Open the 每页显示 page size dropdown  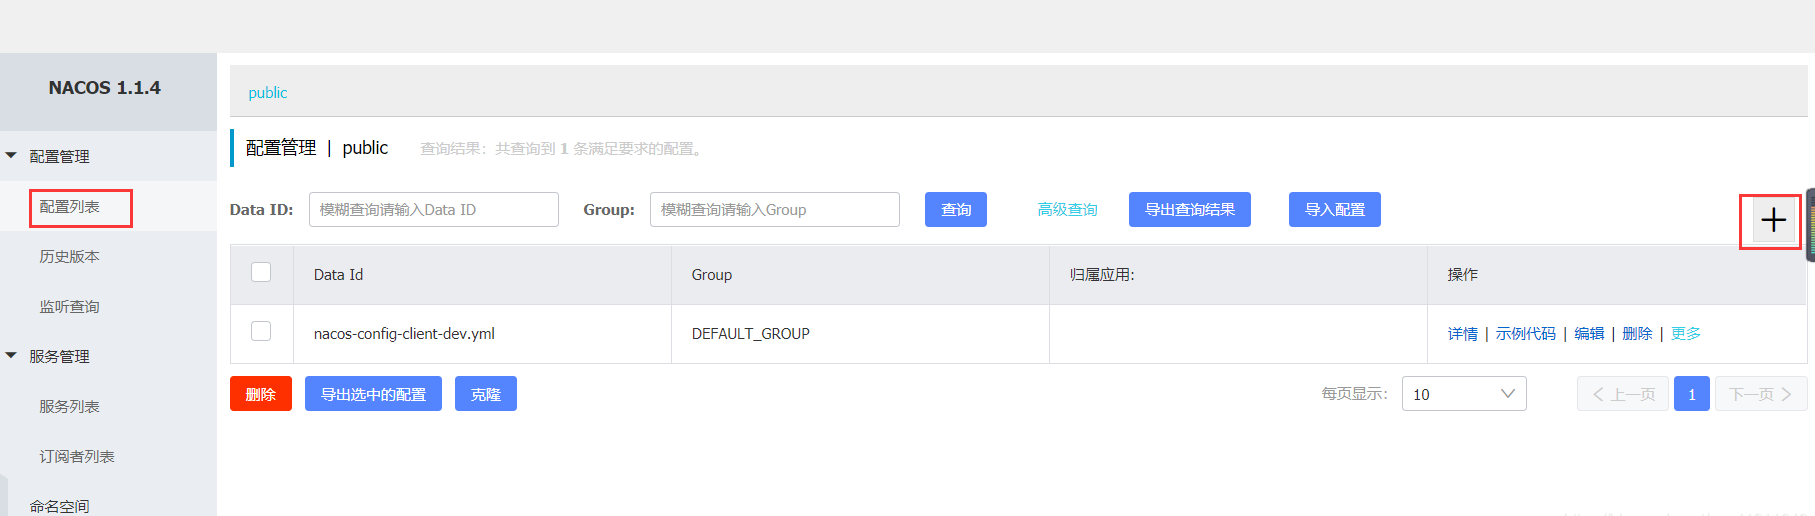coord(1463,394)
